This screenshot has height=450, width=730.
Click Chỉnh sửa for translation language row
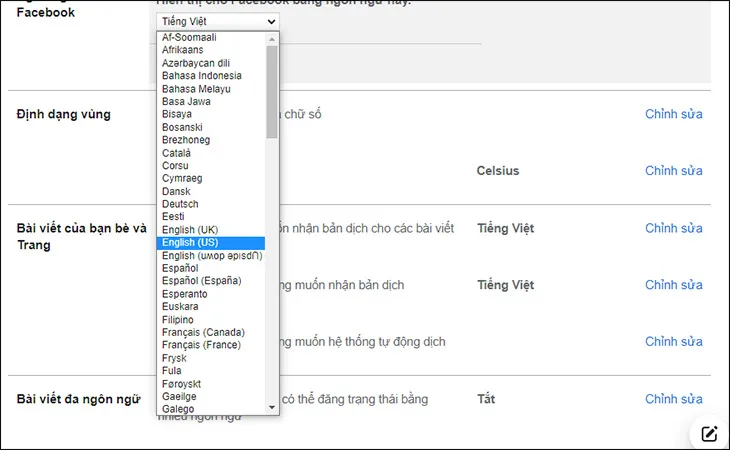point(674,228)
